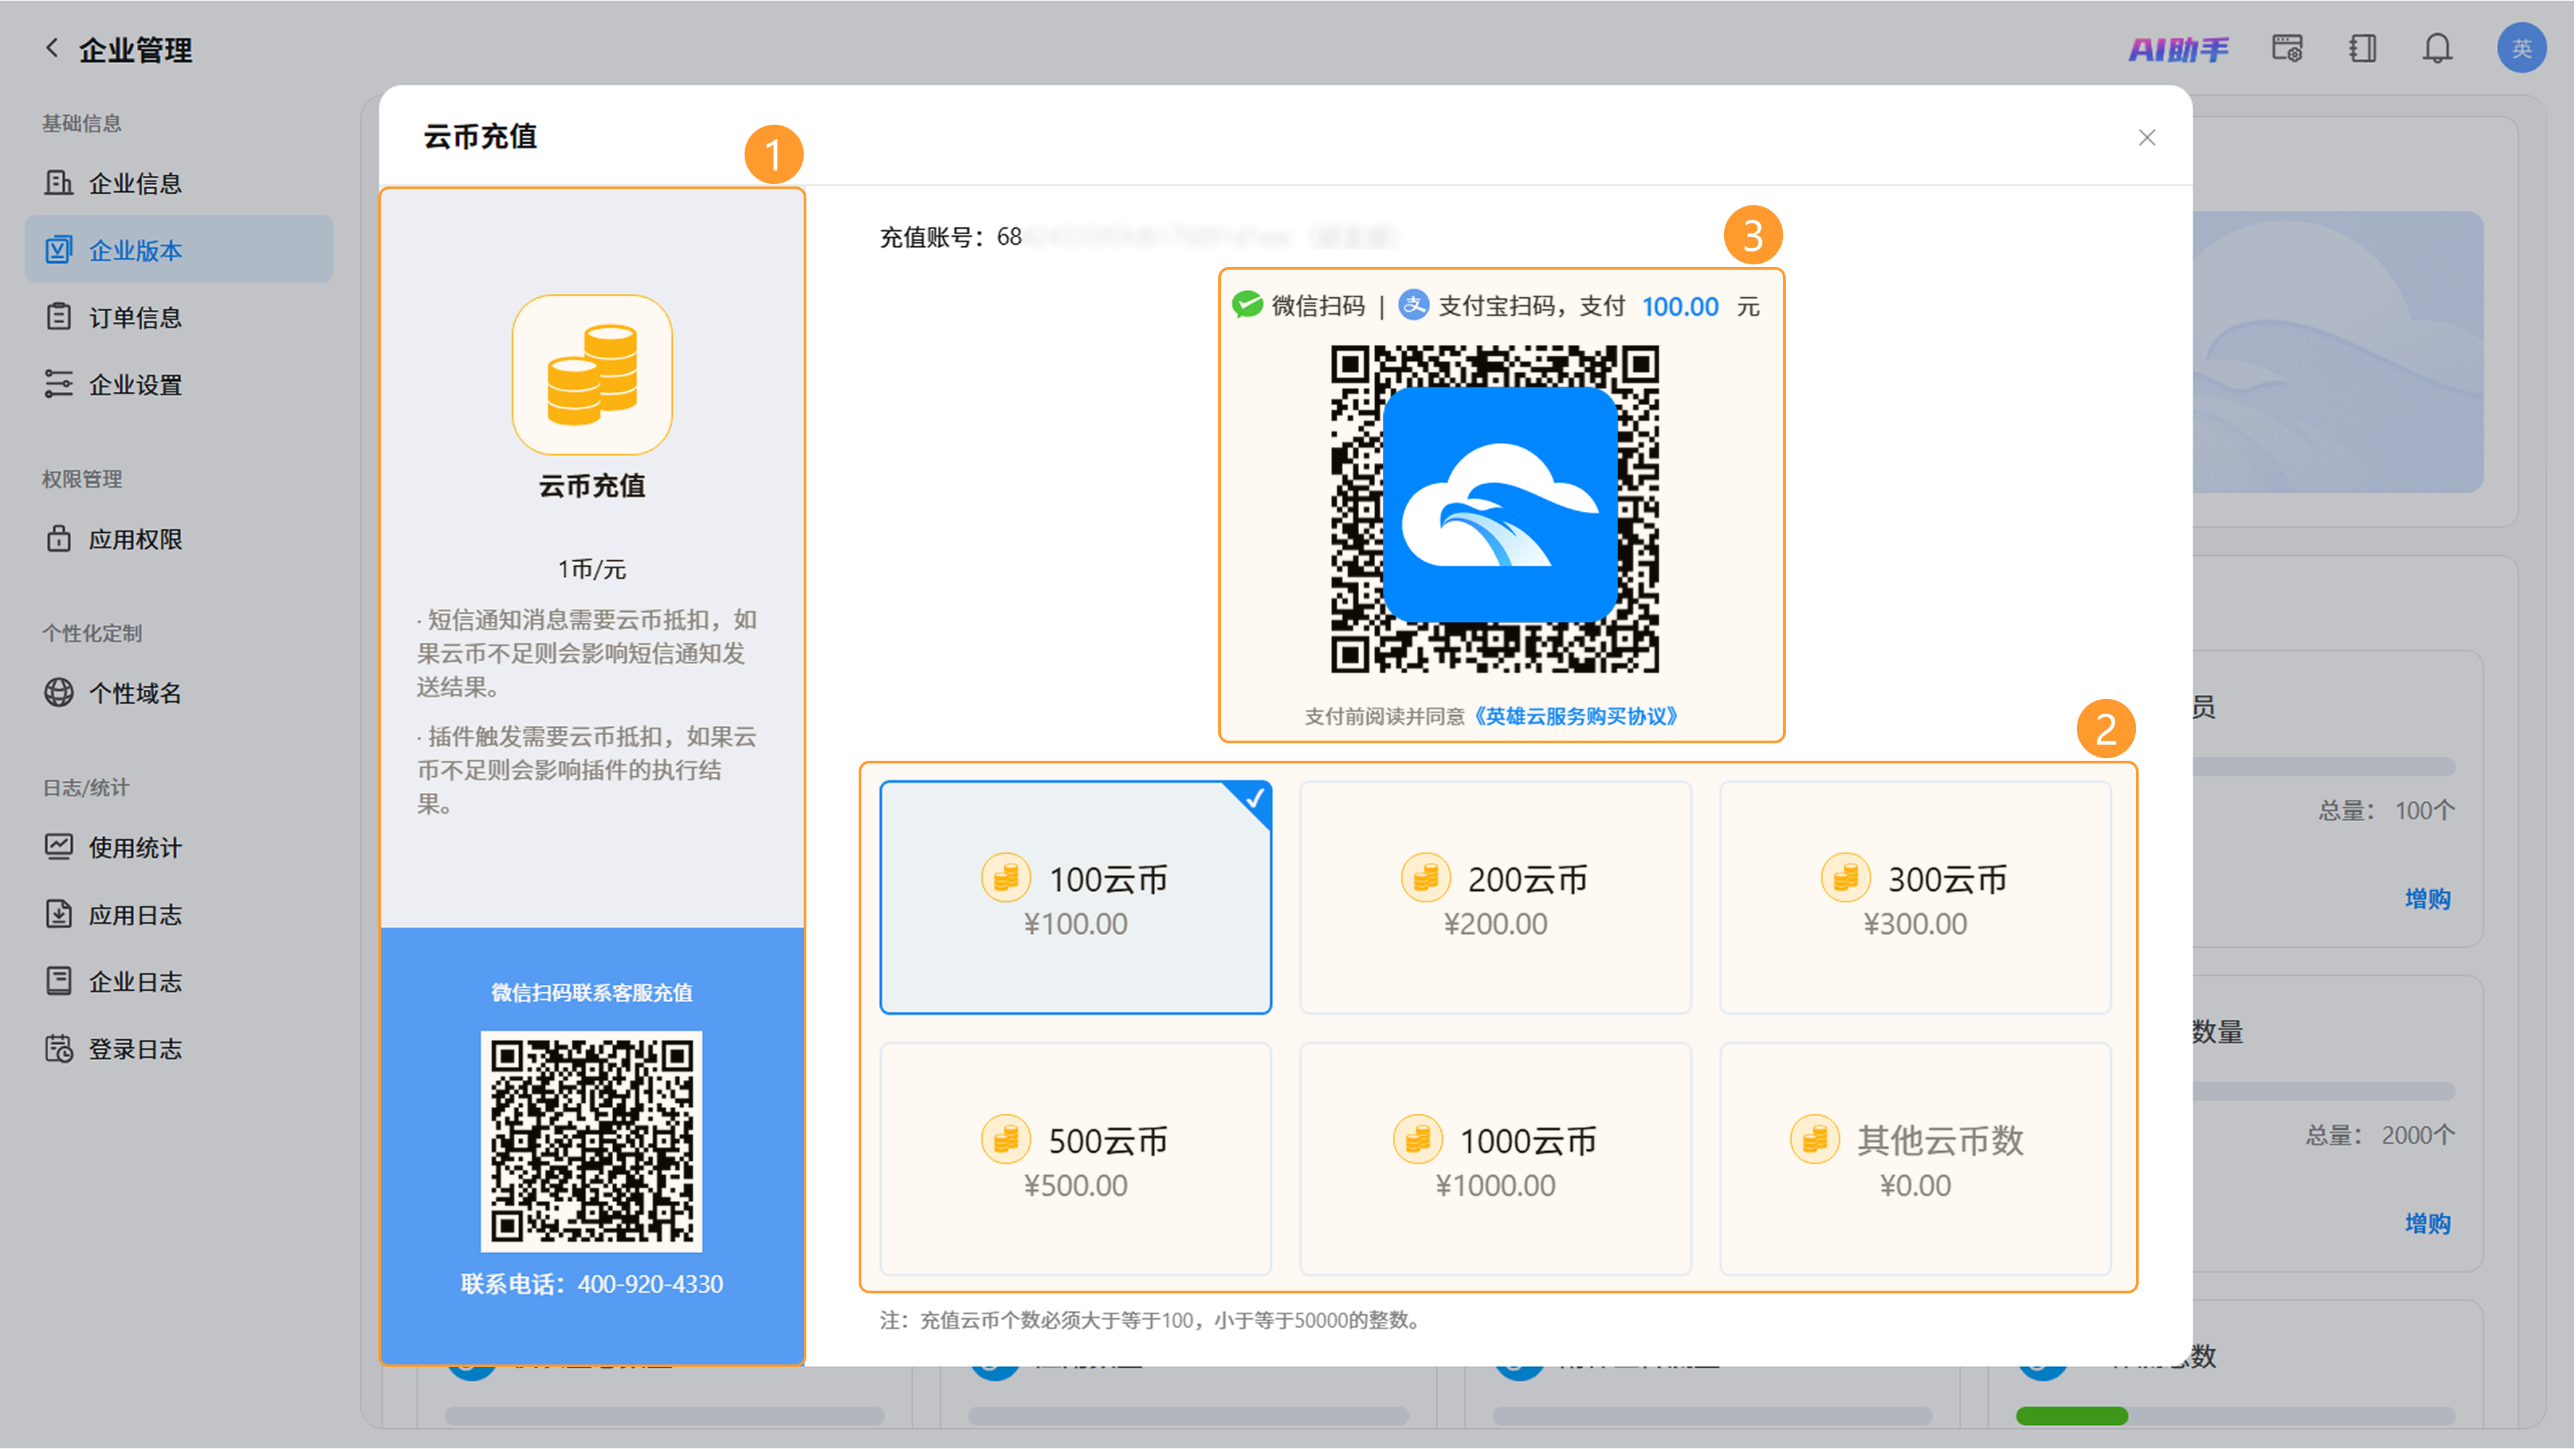The width and height of the screenshot is (2576, 1449).
Task: Select the 100云币 recharge option
Action: point(1075,897)
